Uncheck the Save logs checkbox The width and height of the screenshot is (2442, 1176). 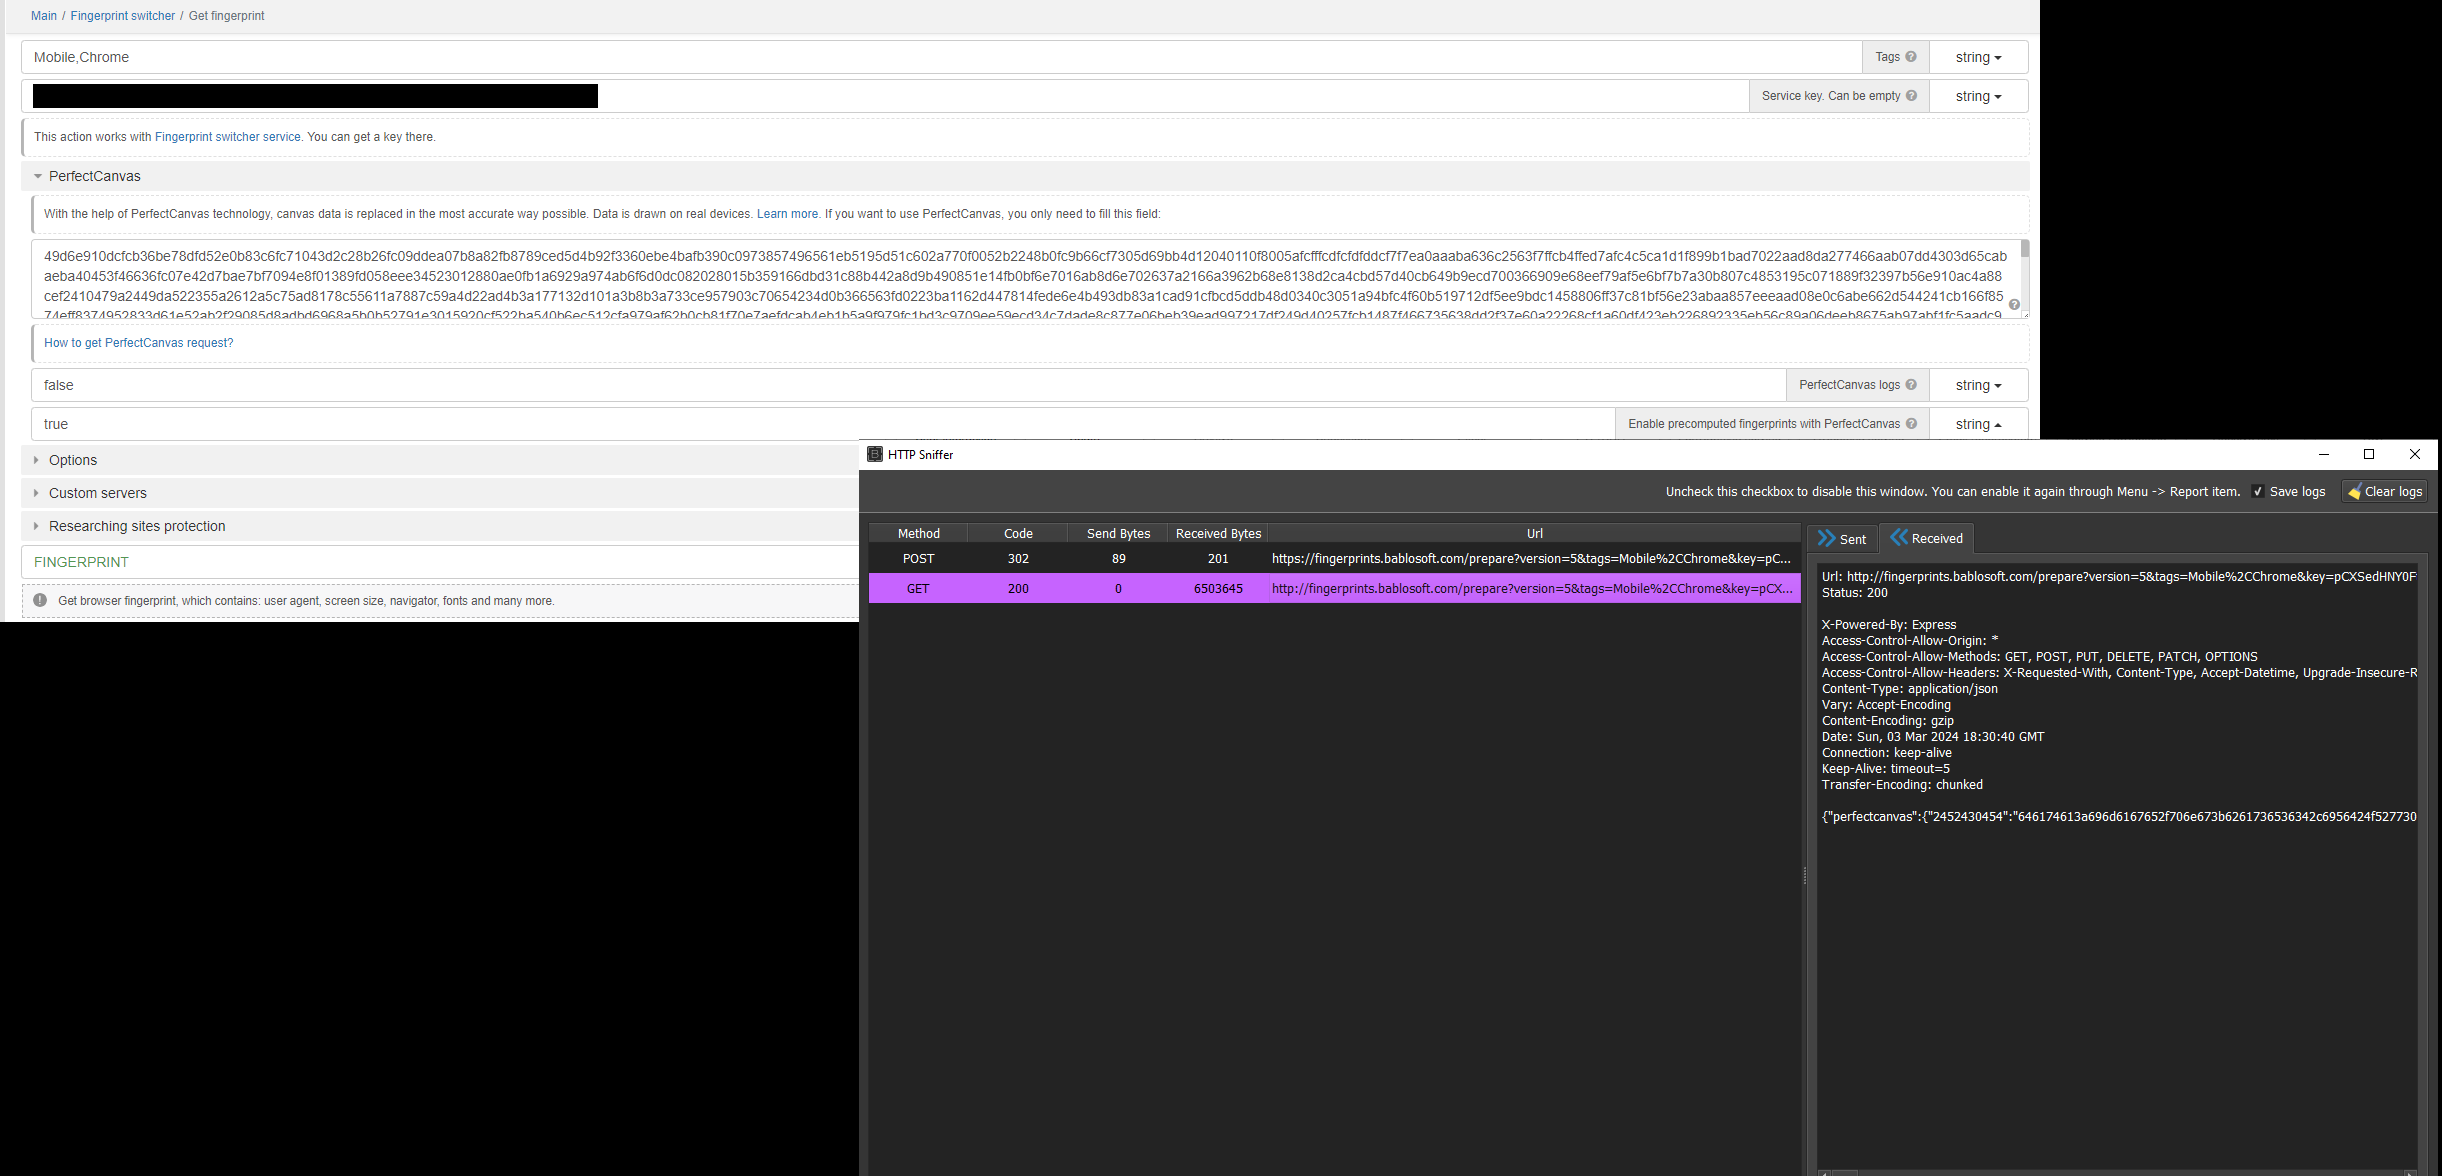tap(2258, 492)
